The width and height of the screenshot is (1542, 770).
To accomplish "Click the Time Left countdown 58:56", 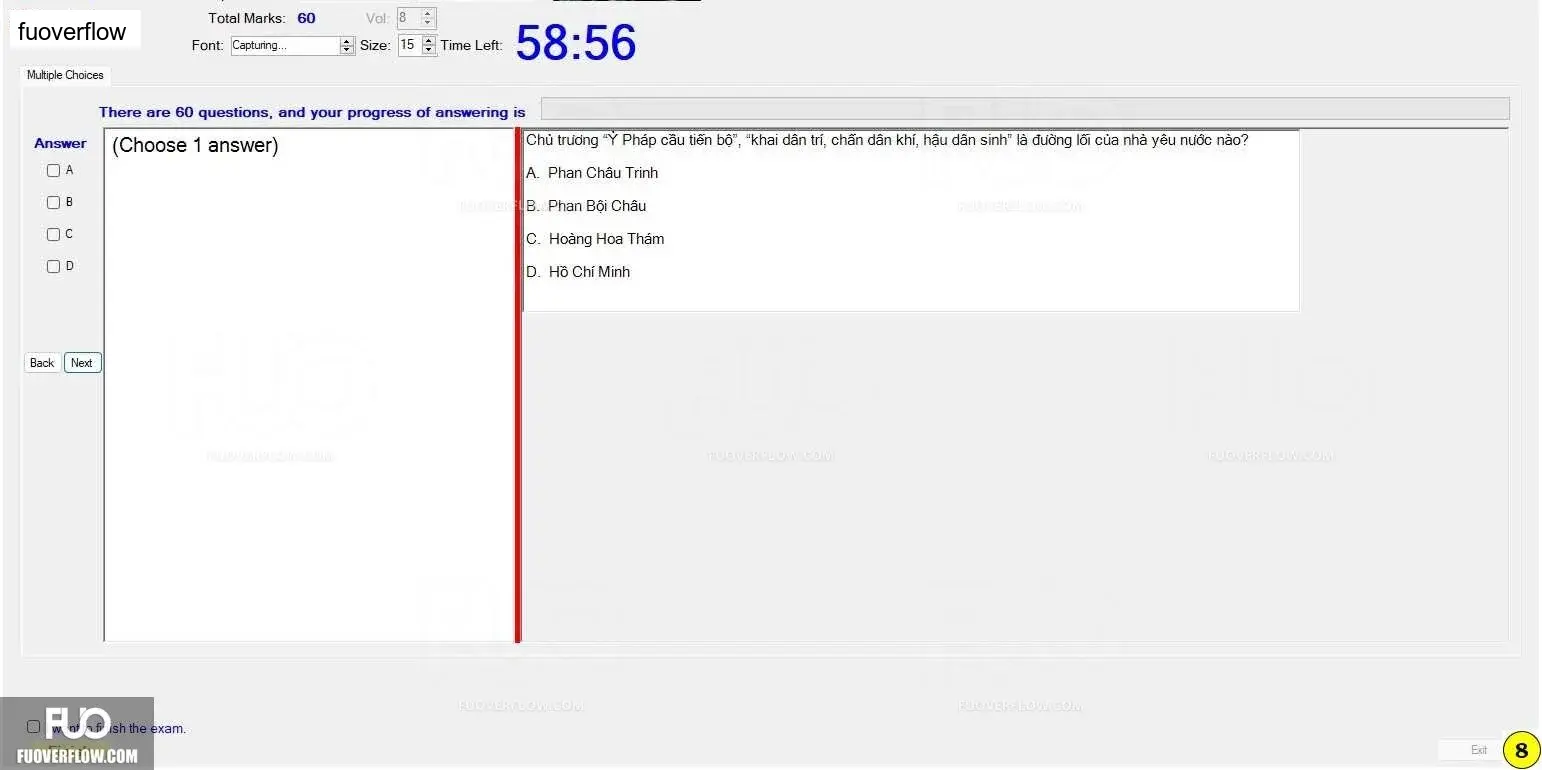I will (576, 43).
